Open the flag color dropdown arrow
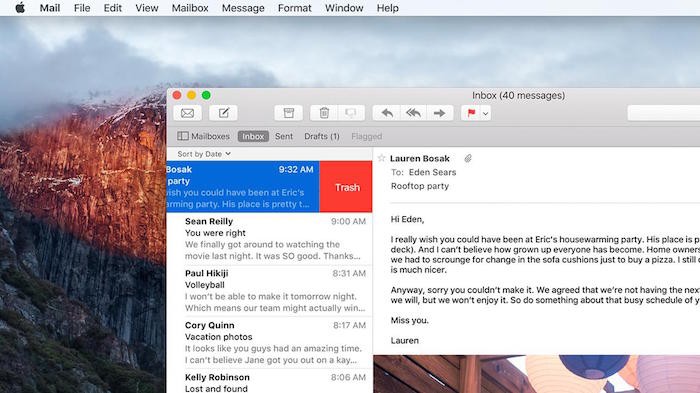This screenshot has height=393, width=700. 486,113
